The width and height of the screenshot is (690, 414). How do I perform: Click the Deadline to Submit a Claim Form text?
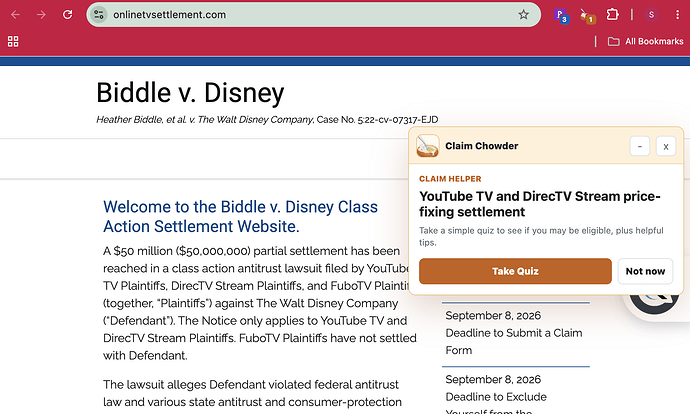pos(514,341)
